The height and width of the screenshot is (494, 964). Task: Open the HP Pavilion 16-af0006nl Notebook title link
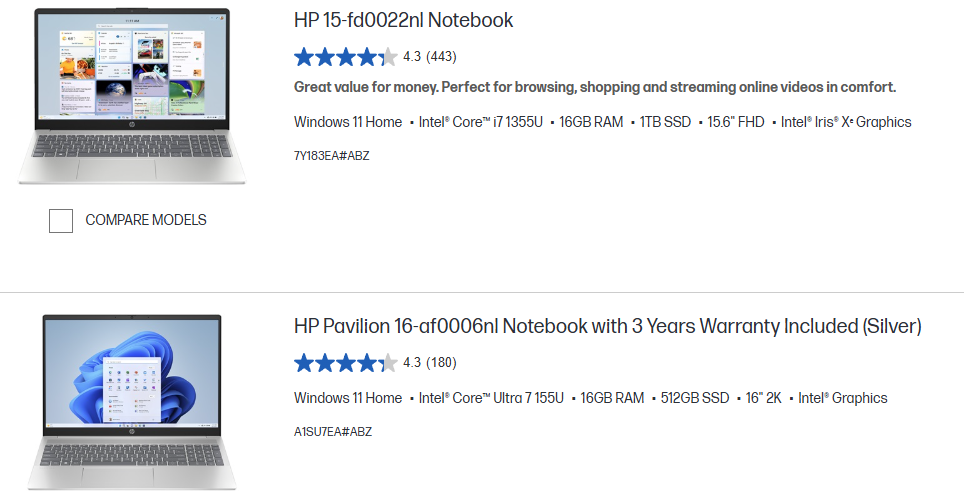607,326
